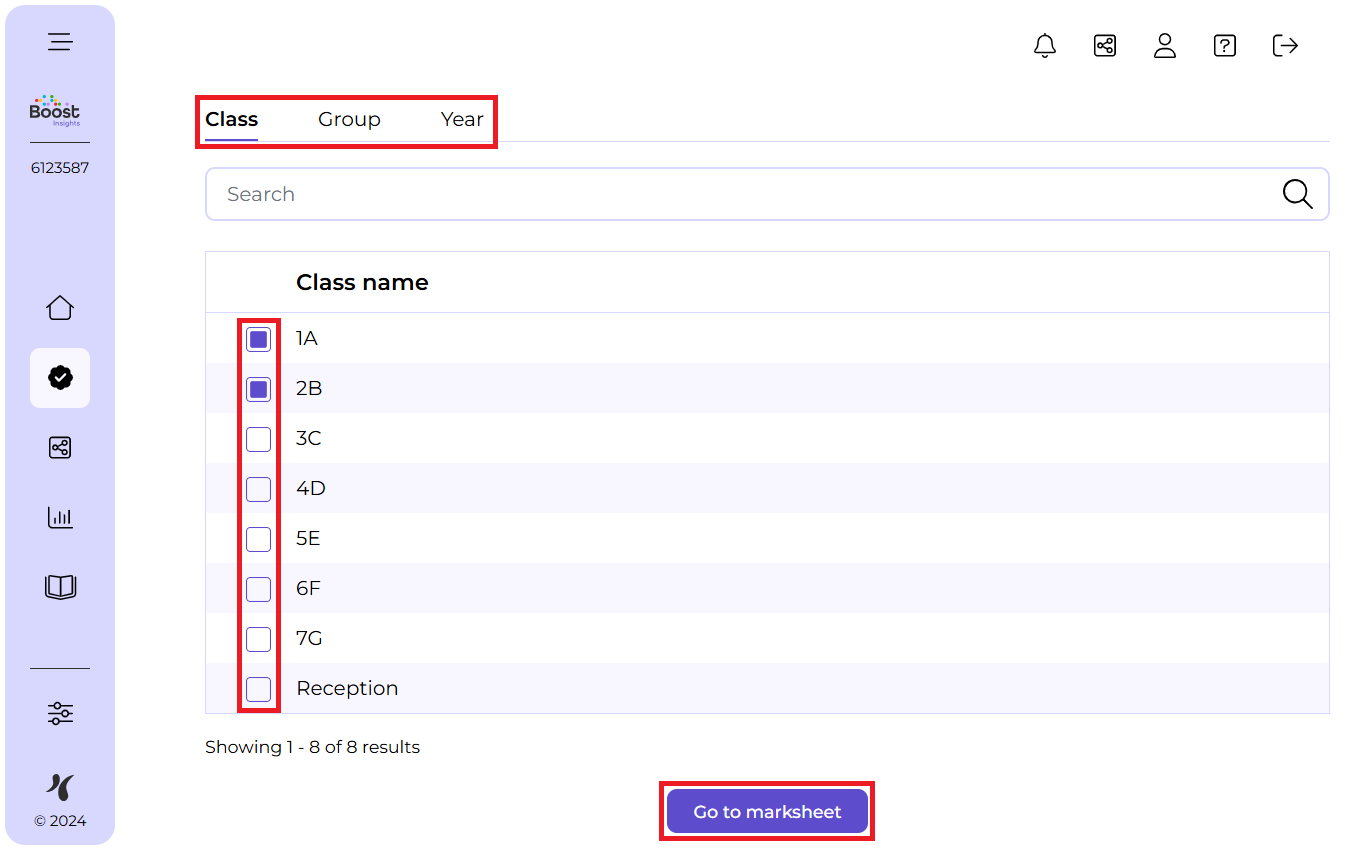Open the bar chart reports icon

(x=60, y=517)
